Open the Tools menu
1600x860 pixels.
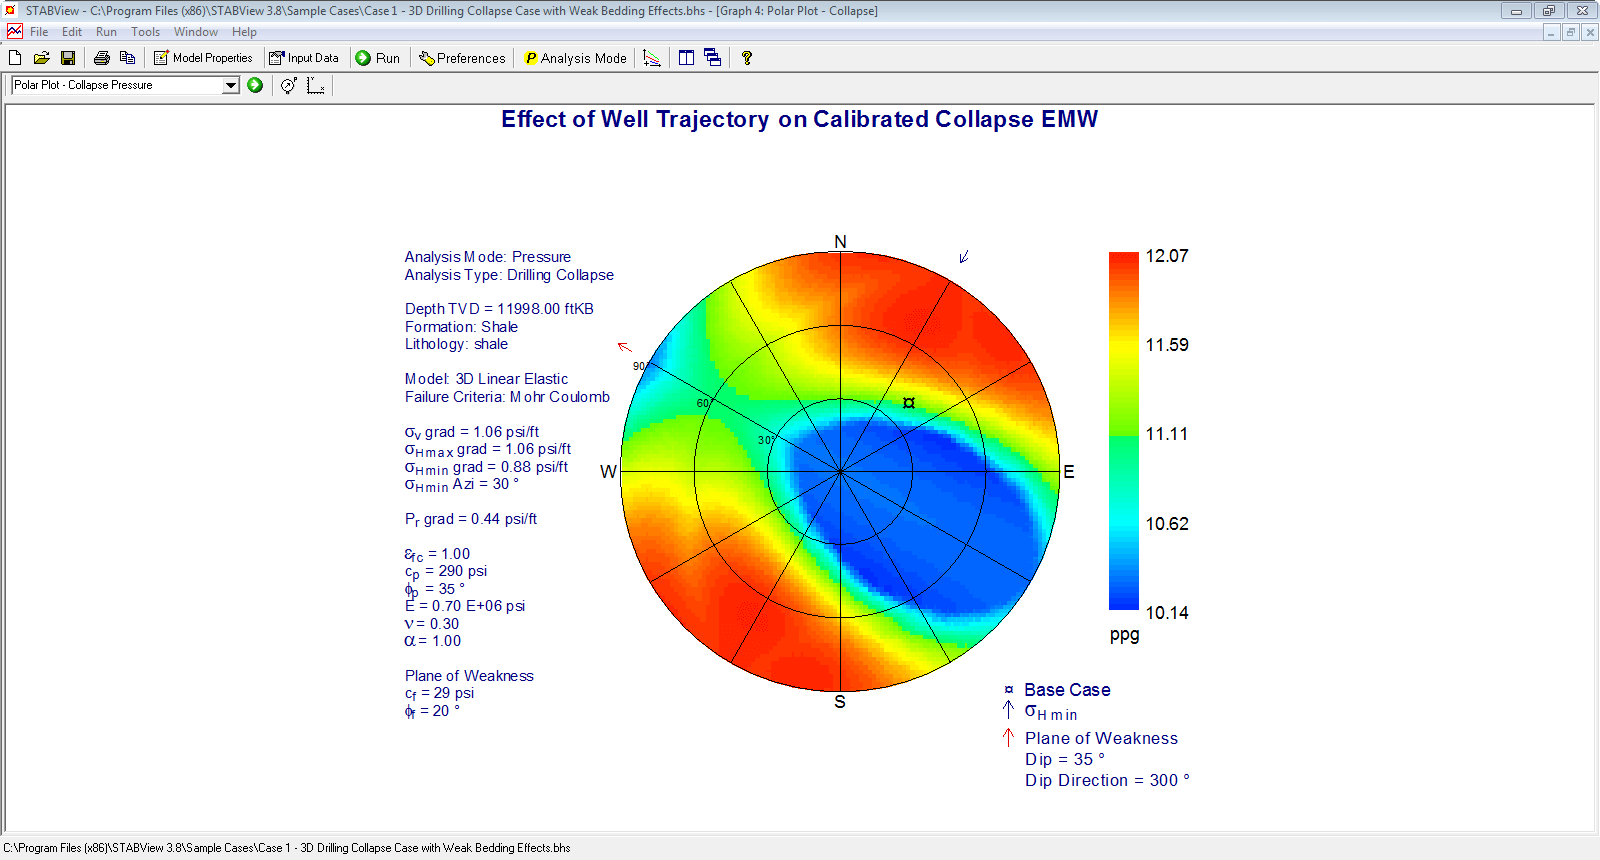click(x=145, y=32)
